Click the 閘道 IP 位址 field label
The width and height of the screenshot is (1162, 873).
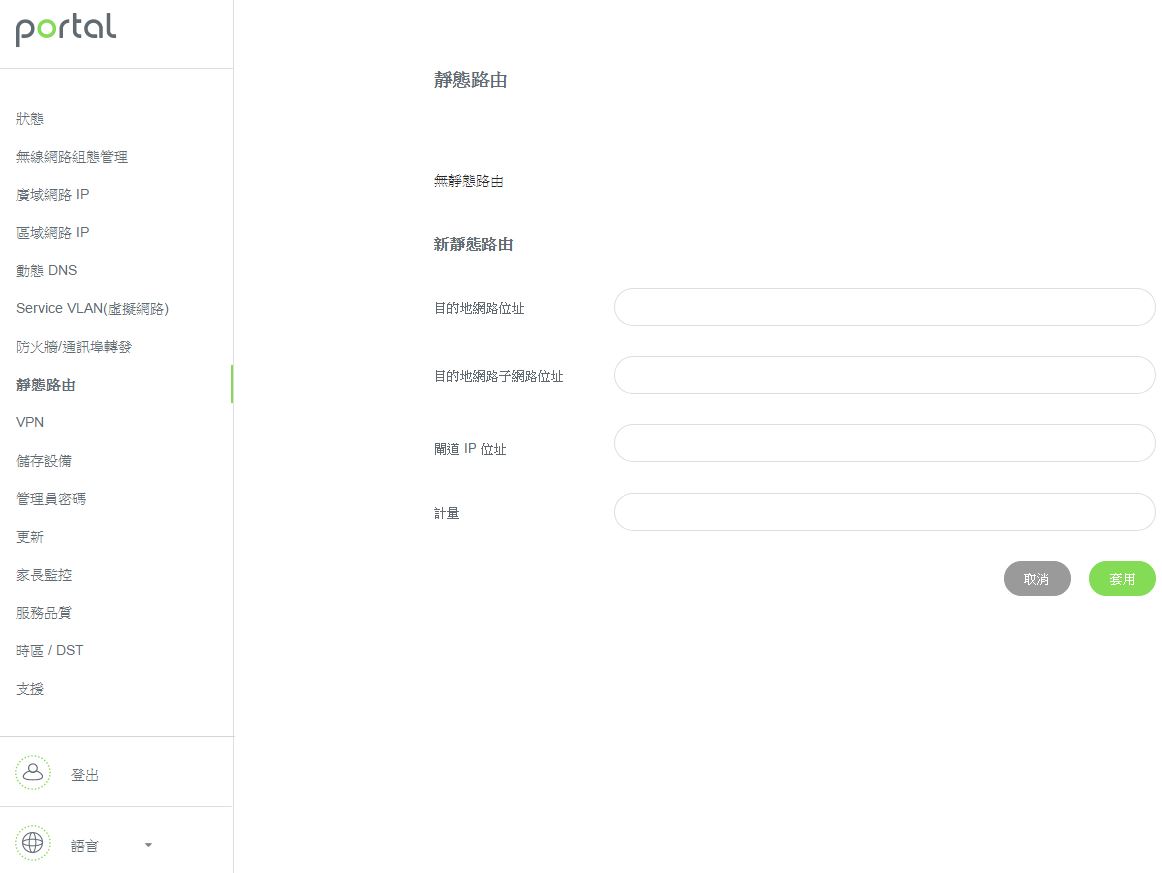(x=470, y=449)
